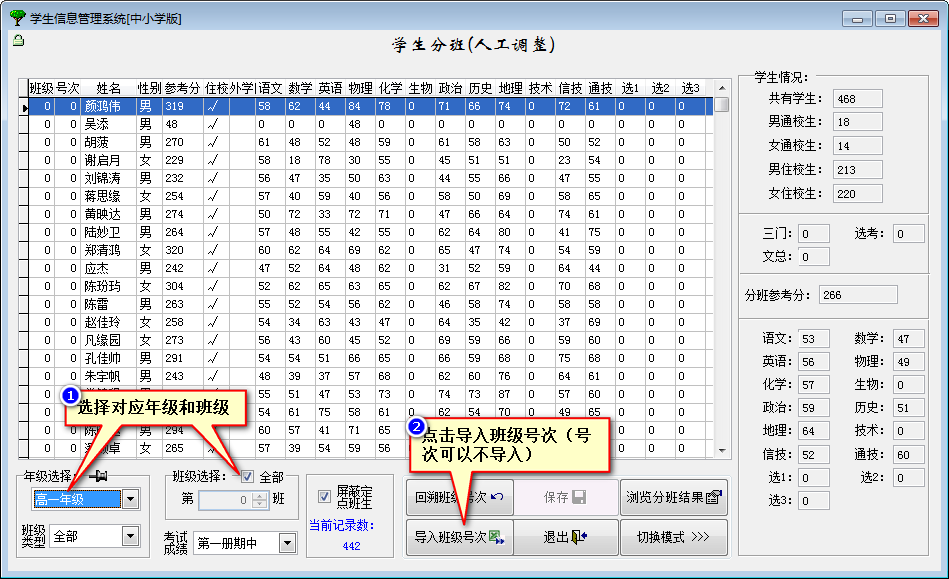This screenshot has width=949, height=579.
Task: Click numbered marker 2 on the callout
Action: point(415,427)
